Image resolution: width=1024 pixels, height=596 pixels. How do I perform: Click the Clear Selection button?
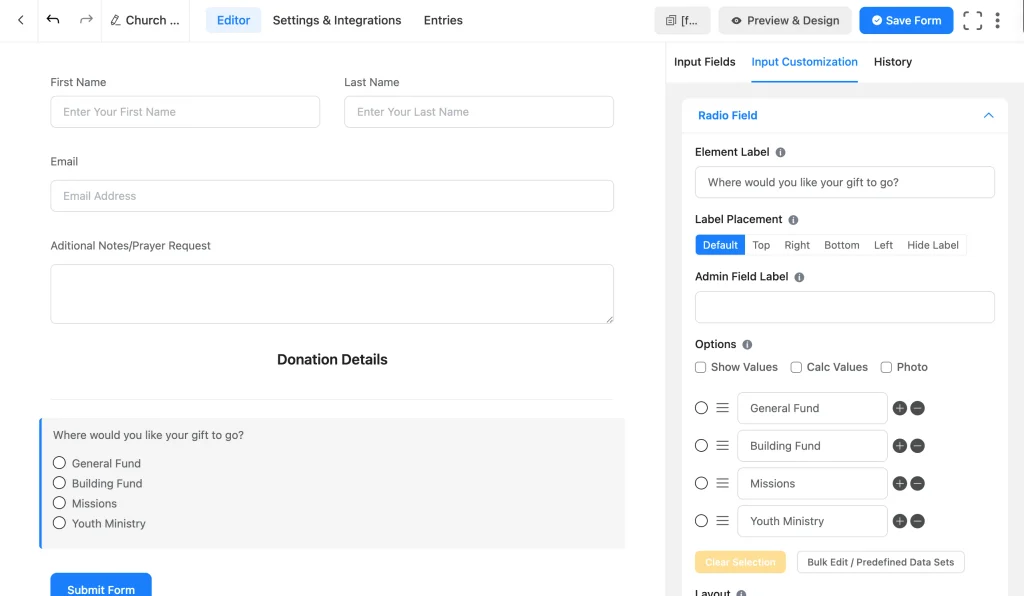(740, 562)
